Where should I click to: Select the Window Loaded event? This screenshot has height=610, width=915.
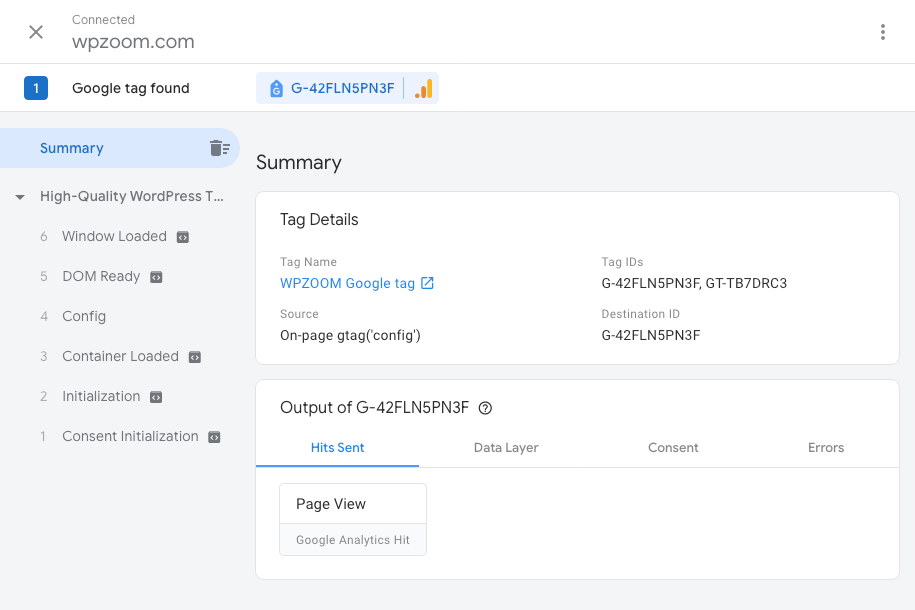[x=114, y=236]
